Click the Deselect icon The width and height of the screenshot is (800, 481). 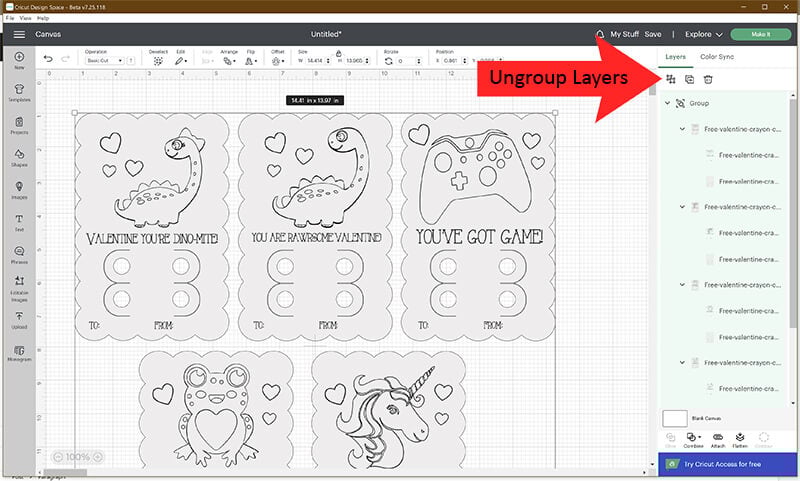[x=158, y=61]
